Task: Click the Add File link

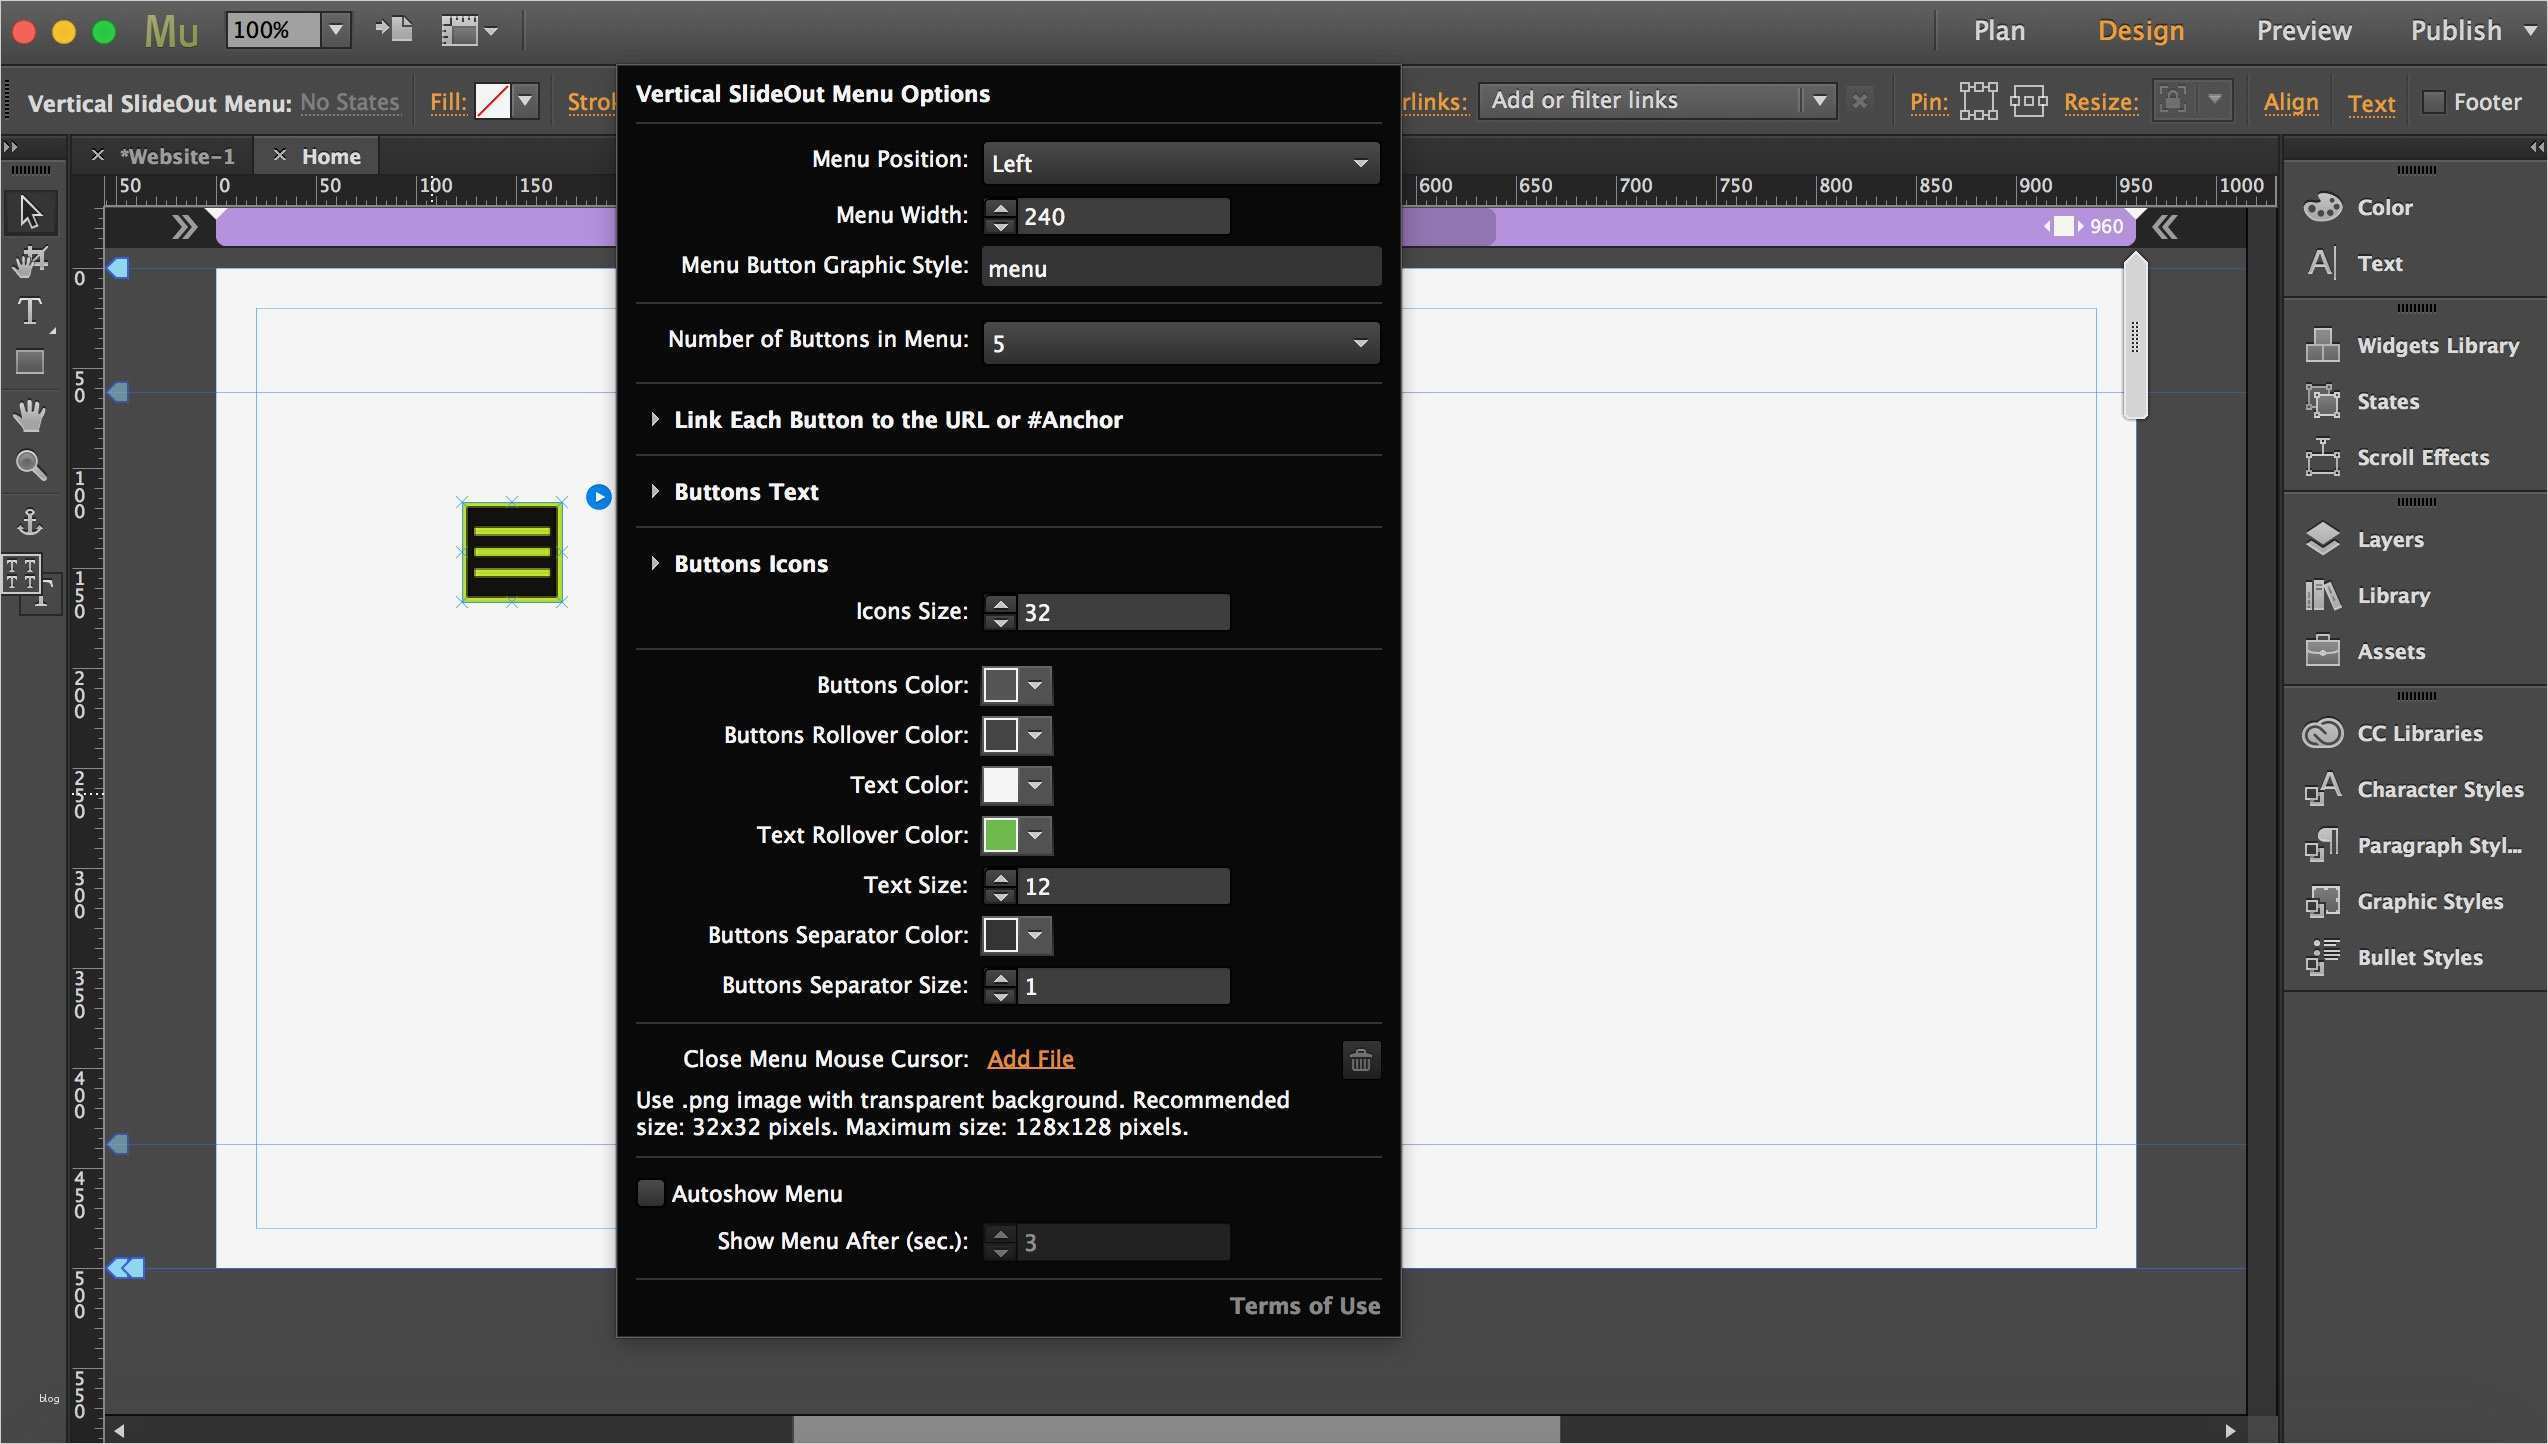Action: [x=1030, y=1059]
